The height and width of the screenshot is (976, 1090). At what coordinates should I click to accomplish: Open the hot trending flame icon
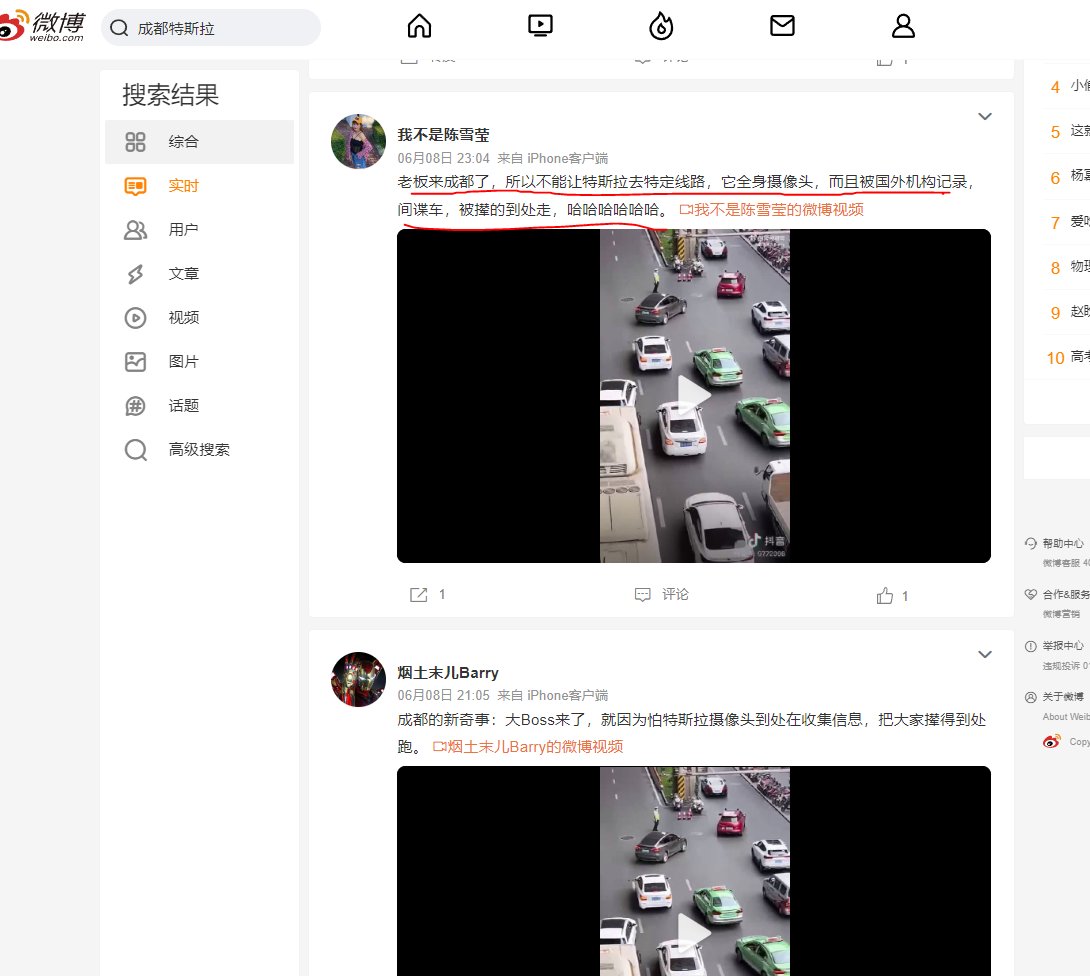661,26
